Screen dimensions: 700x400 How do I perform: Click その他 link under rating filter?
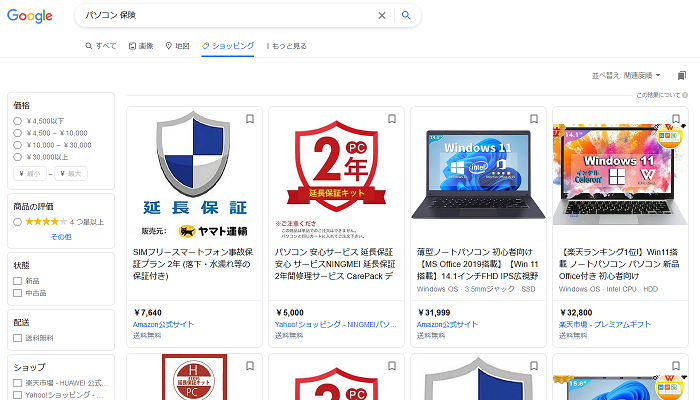pyautogui.click(x=61, y=237)
